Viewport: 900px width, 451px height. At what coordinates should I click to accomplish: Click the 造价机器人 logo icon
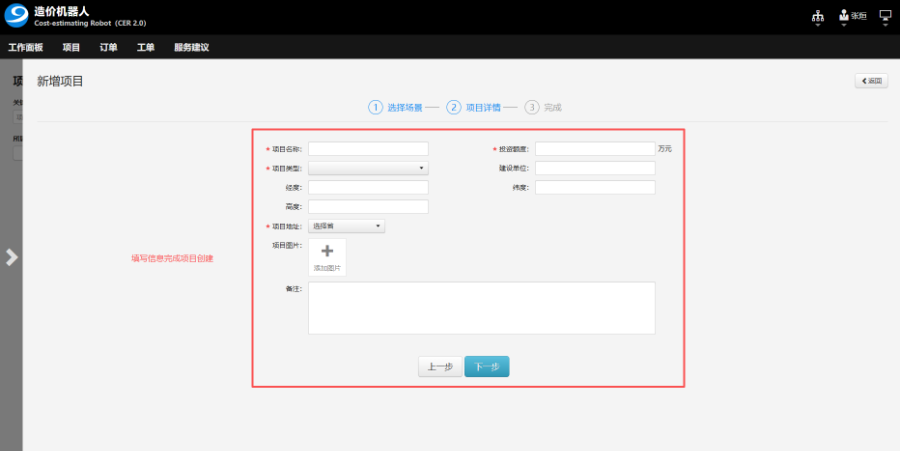click(x=17, y=17)
